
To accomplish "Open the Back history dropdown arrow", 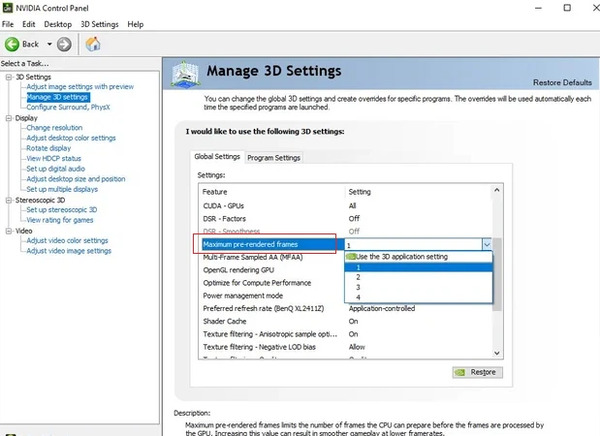I will click(x=49, y=44).
